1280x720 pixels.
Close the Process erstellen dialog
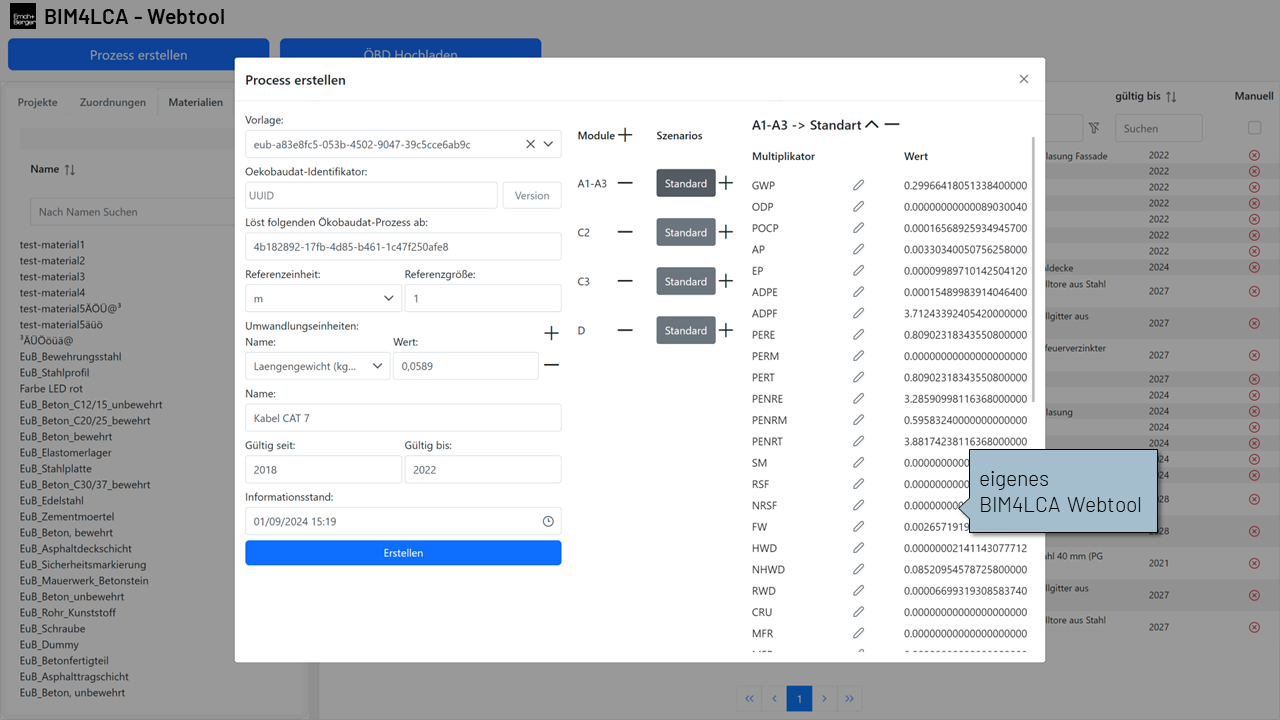(x=1023, y=79)
